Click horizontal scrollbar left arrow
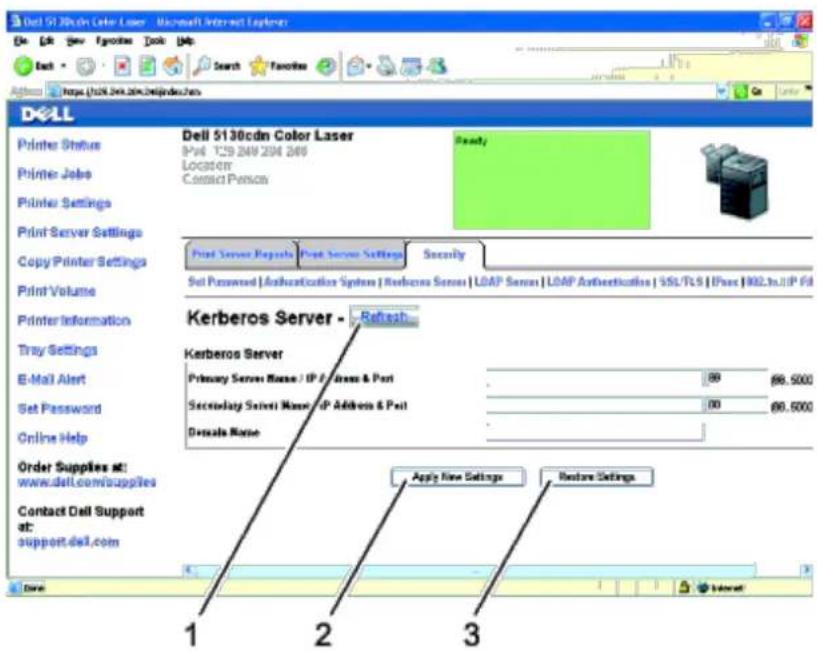The width and height of the screenshot is (817, 651). [x=190, y=570]
